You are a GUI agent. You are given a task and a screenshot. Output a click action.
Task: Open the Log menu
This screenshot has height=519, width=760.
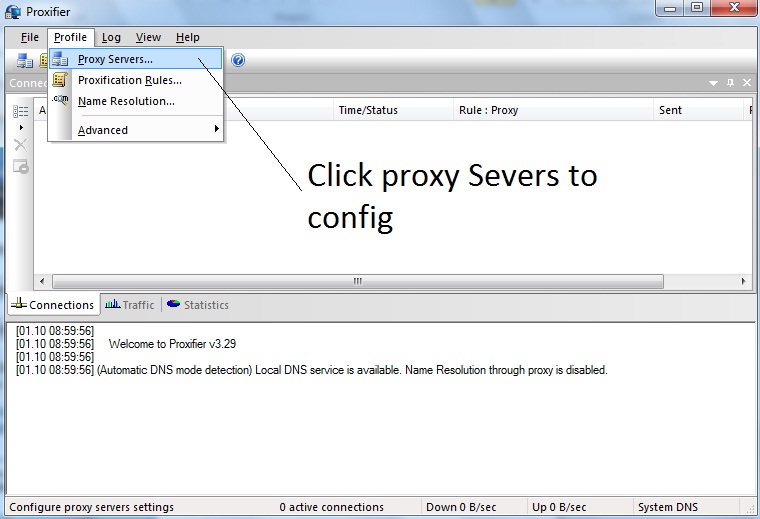[111, 37]
